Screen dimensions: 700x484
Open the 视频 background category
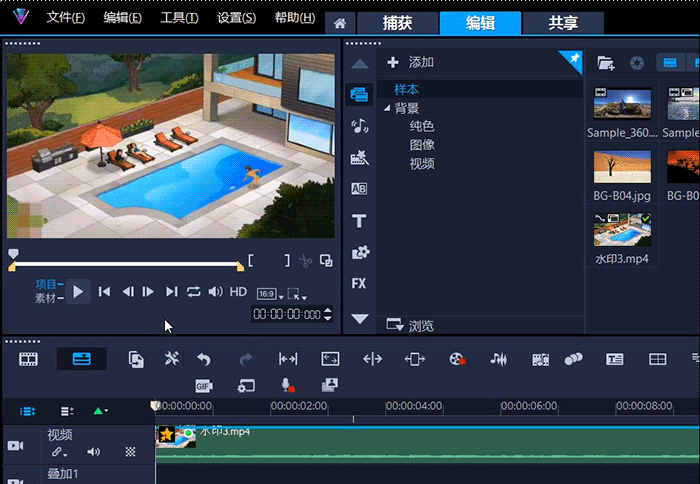422,164
